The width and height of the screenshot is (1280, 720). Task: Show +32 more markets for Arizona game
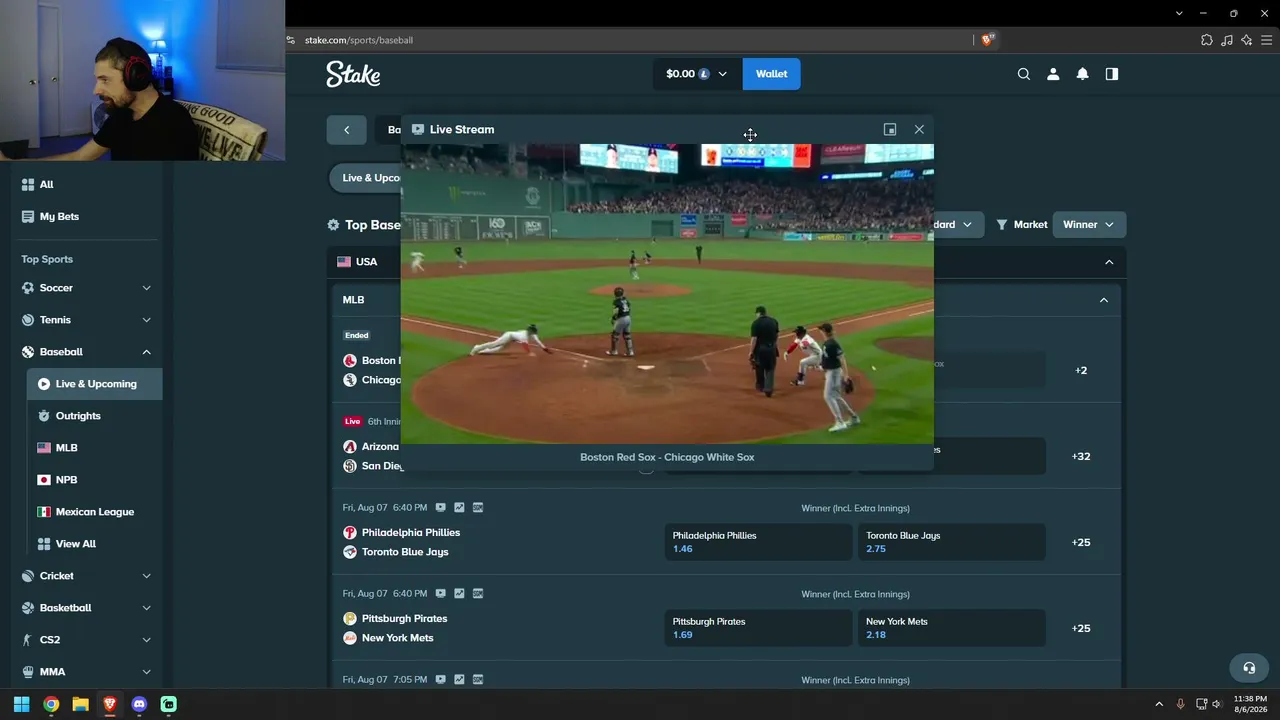(1081, 456)
